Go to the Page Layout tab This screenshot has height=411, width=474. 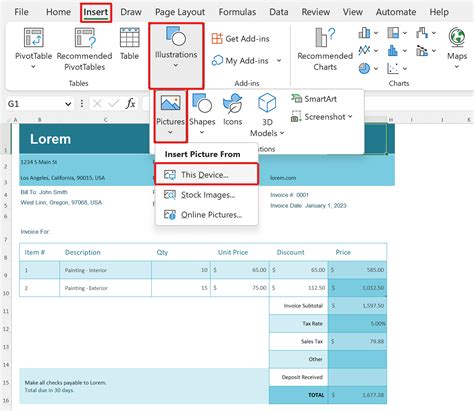pyautogui.click(x=180, y=12)
